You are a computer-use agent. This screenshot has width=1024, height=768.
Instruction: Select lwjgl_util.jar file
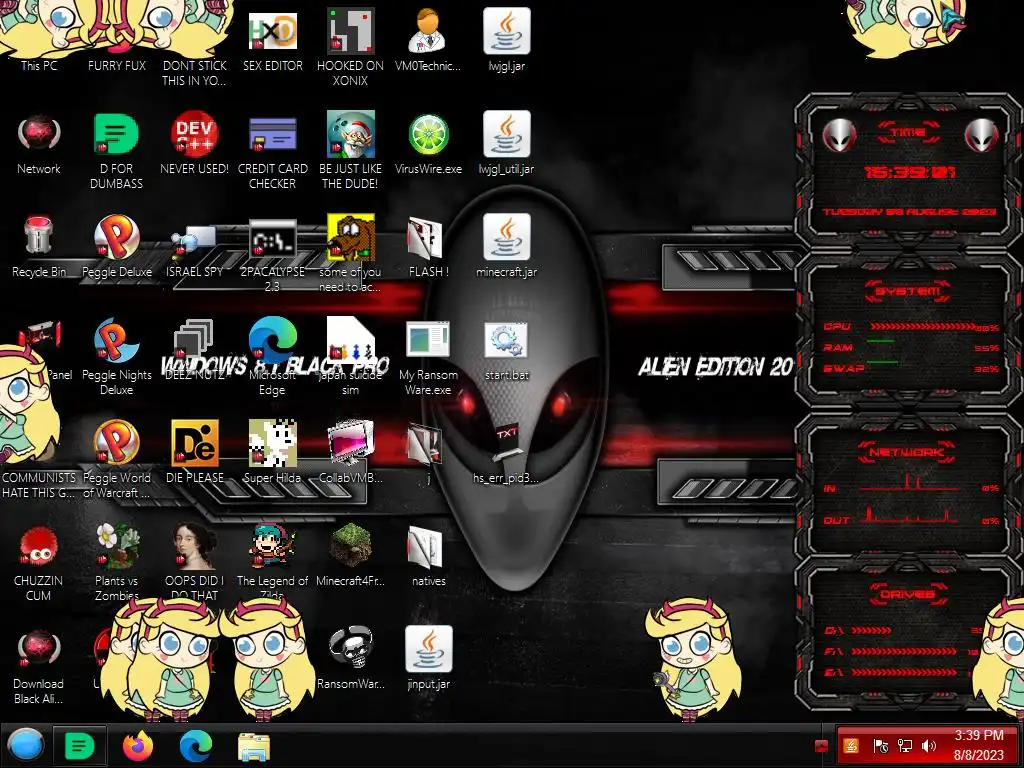(x=506, y=143)
